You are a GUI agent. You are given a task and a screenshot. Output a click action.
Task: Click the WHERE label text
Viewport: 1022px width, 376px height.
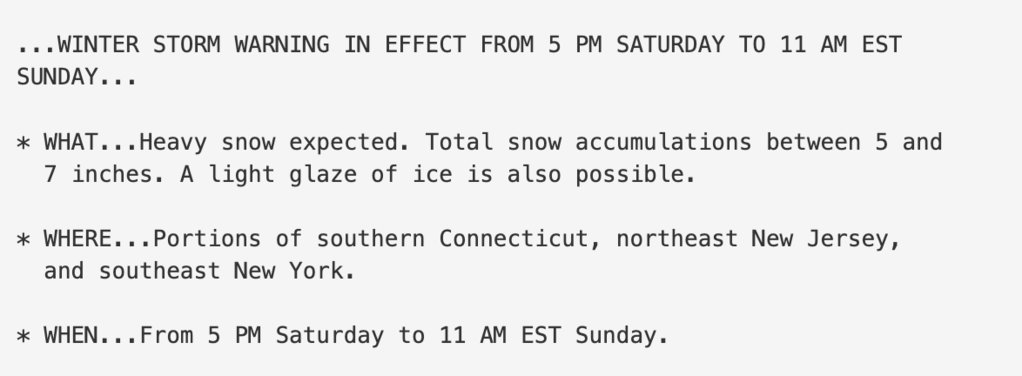(x=78, y=239)
